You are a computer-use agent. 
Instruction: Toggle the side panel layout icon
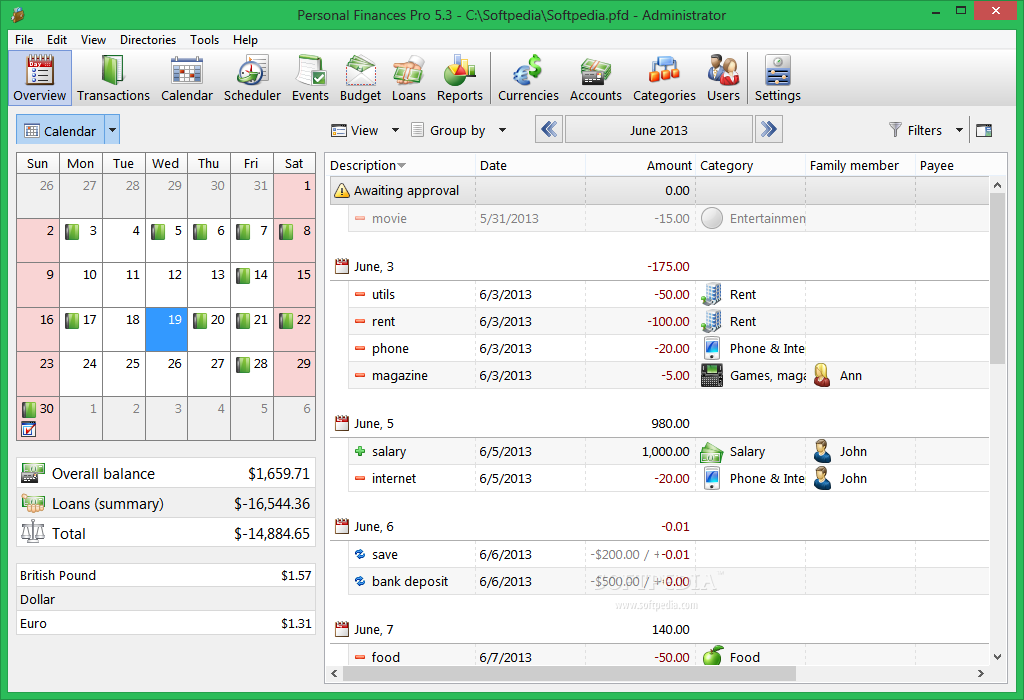pyautogui.click(x=984, y=131)
